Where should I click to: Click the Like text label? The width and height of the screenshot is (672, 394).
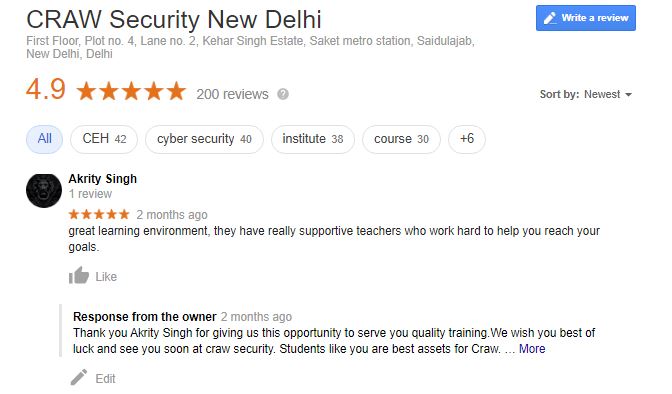pos(106,277)
